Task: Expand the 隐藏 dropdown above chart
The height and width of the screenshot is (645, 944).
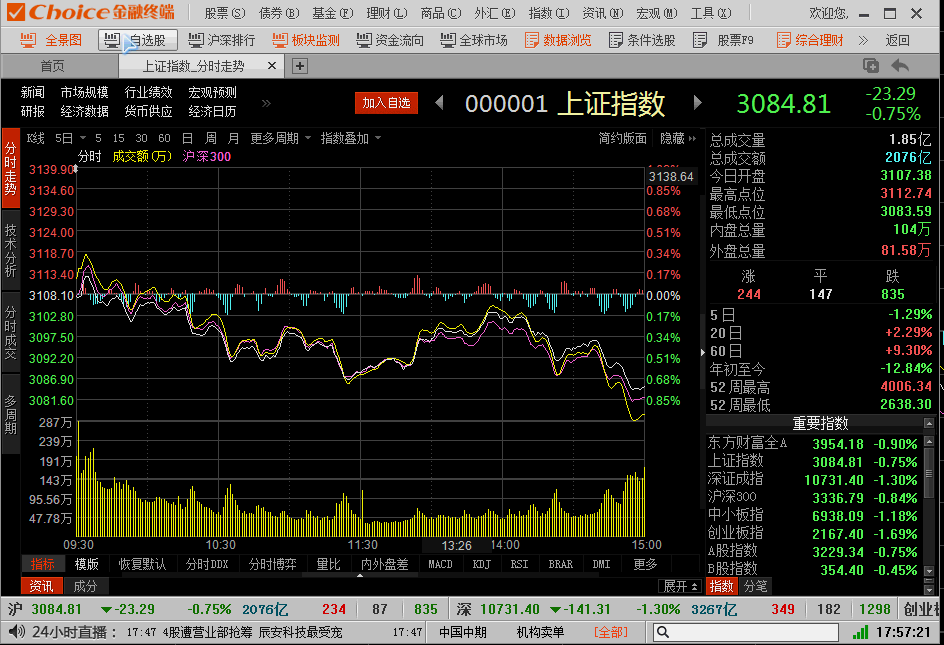Action: (x=677, y=138)
